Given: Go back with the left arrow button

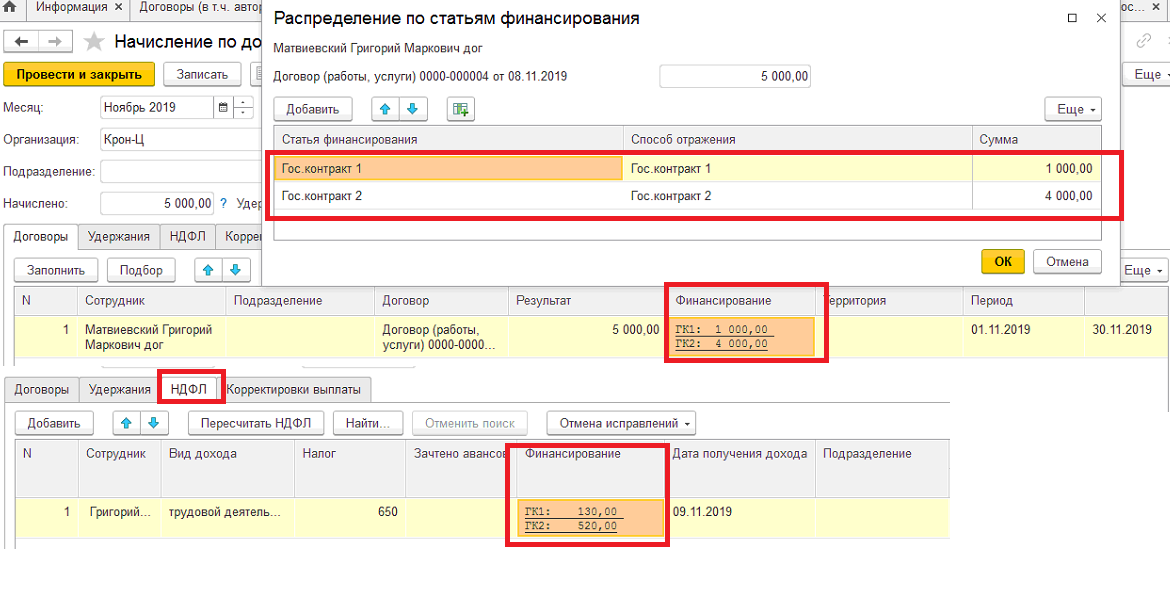Looking at the screenshot, I should click(22, 42).
